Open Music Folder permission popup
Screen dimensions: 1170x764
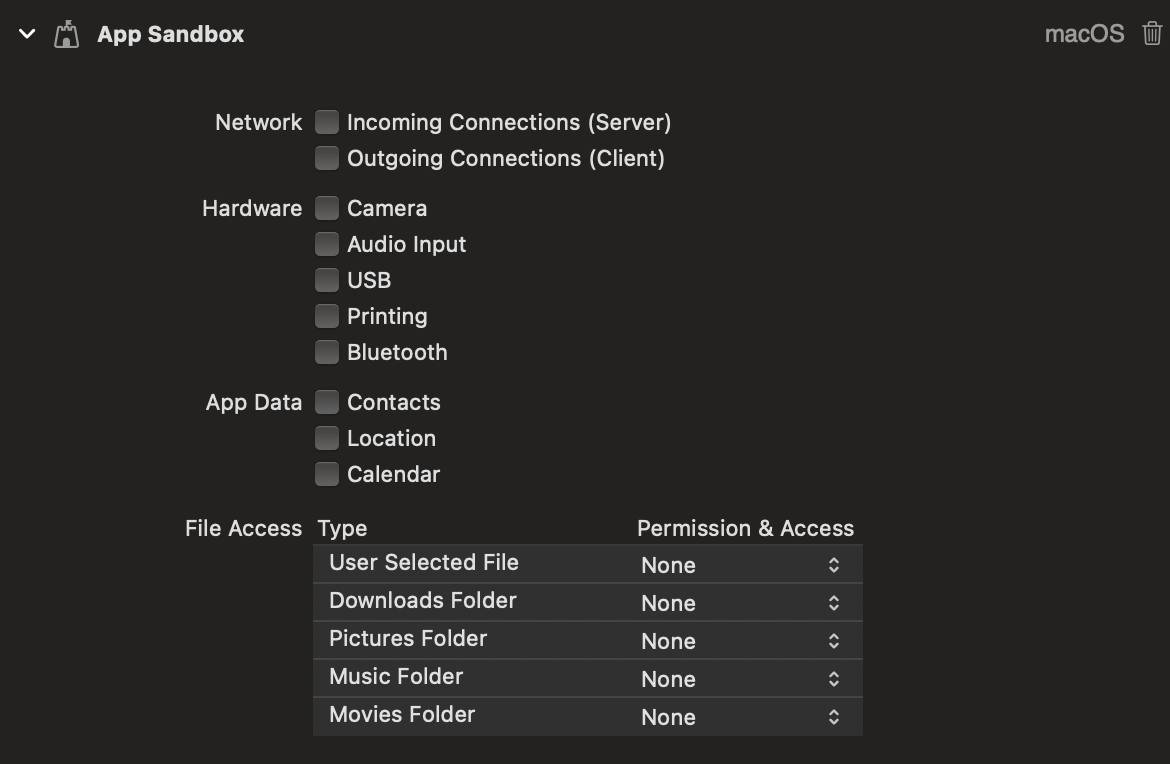(742, 679)
